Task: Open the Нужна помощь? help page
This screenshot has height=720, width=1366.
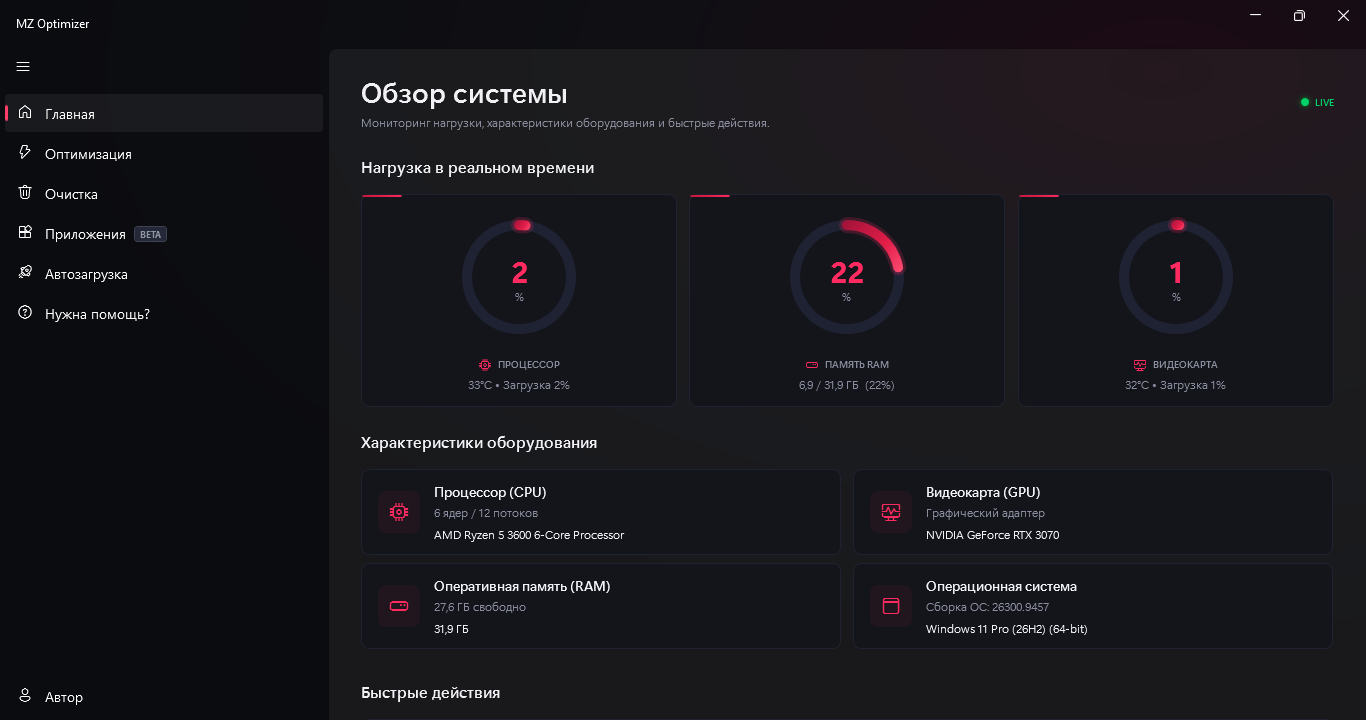Action: [164, 313]
